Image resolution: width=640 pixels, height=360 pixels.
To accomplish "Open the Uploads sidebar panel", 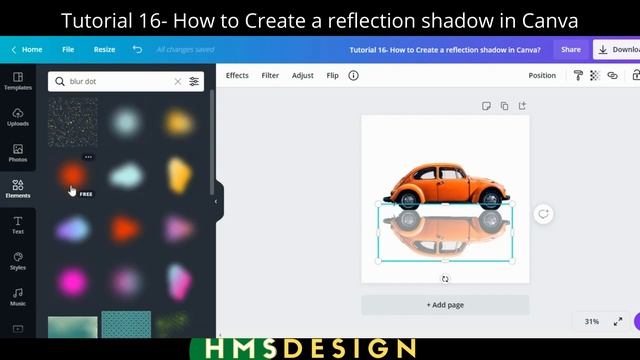I will tap(18, 117).
